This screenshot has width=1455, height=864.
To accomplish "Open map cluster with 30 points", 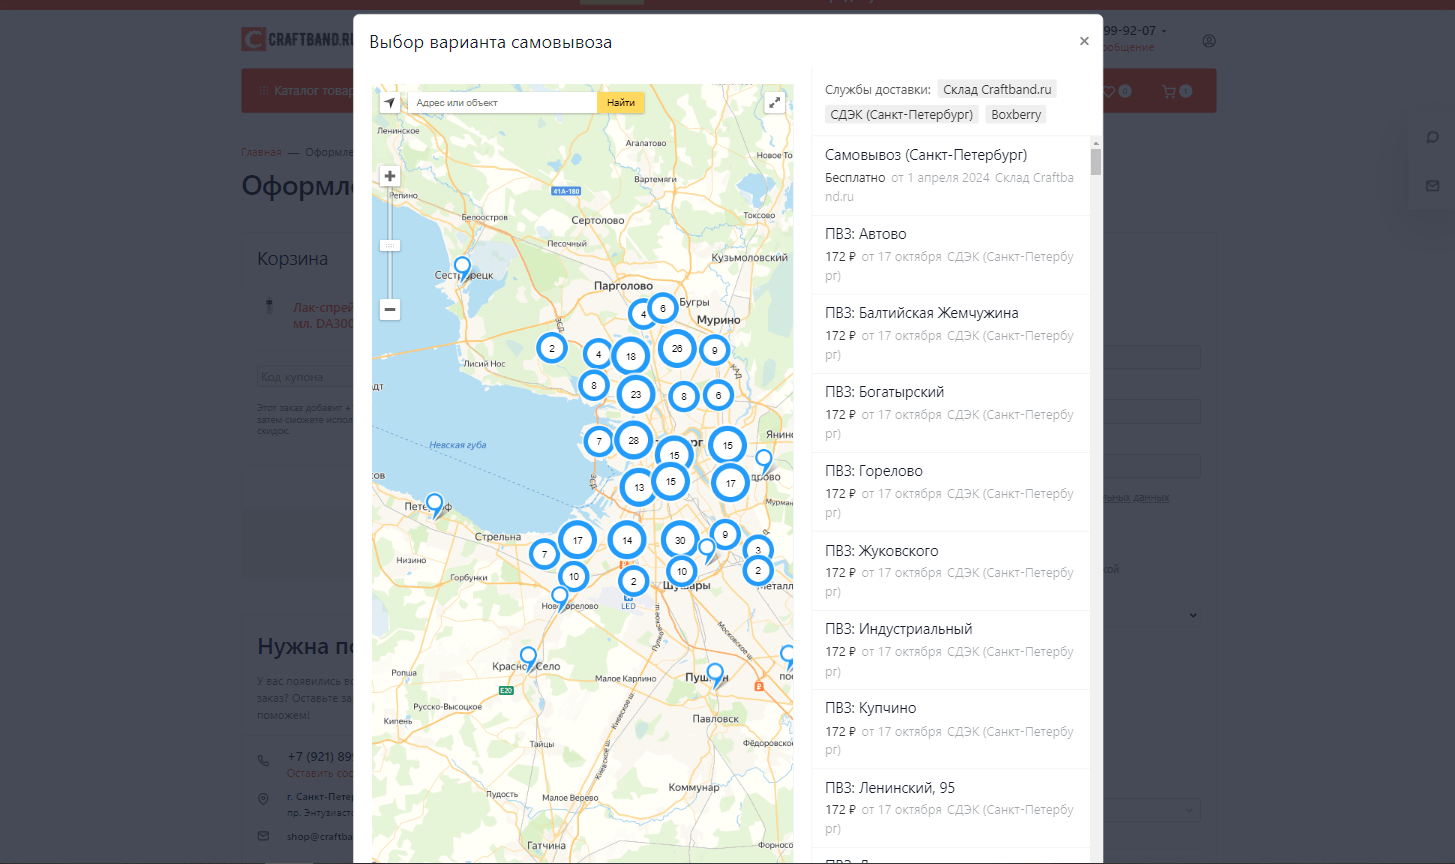I will coord(680,540).
